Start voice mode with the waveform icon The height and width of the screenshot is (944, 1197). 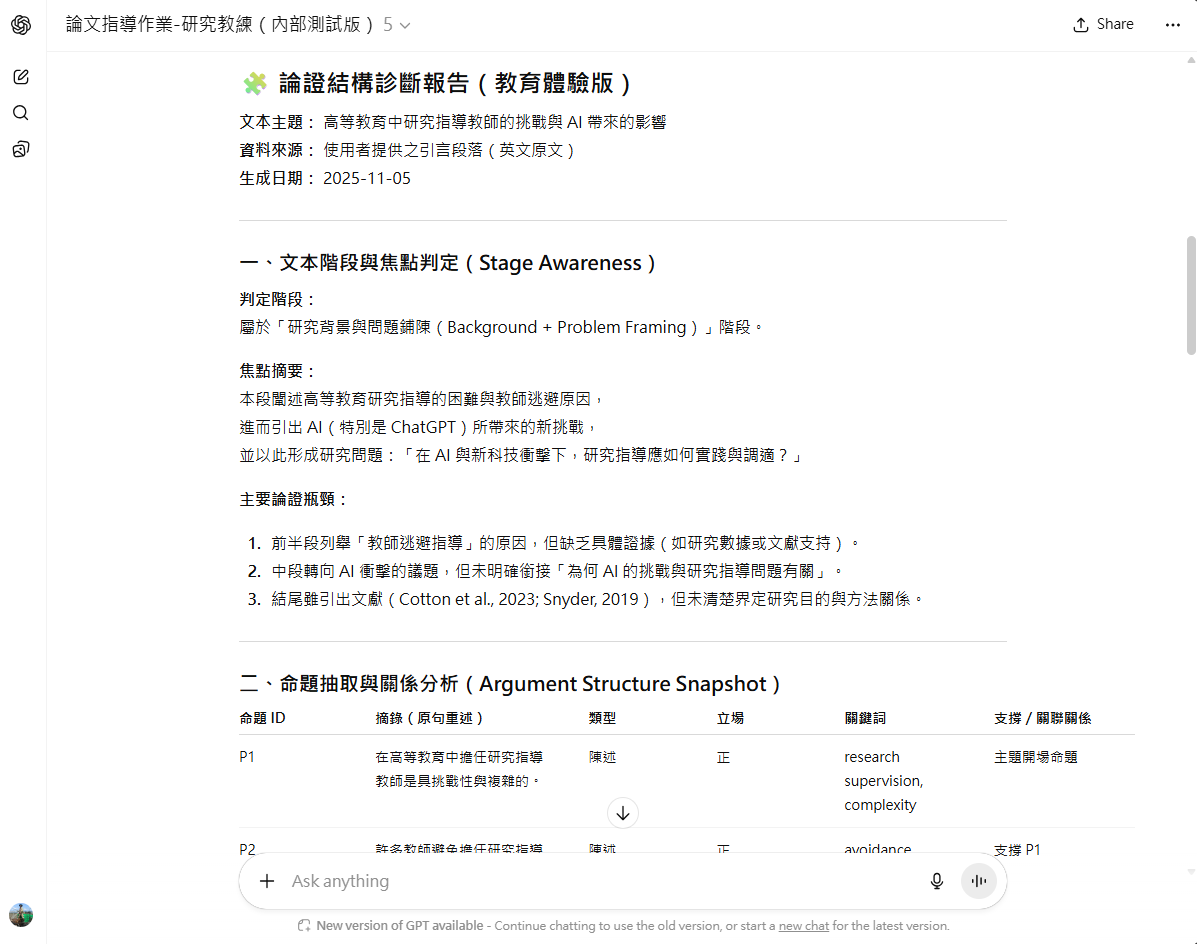(x=979, y=881)
